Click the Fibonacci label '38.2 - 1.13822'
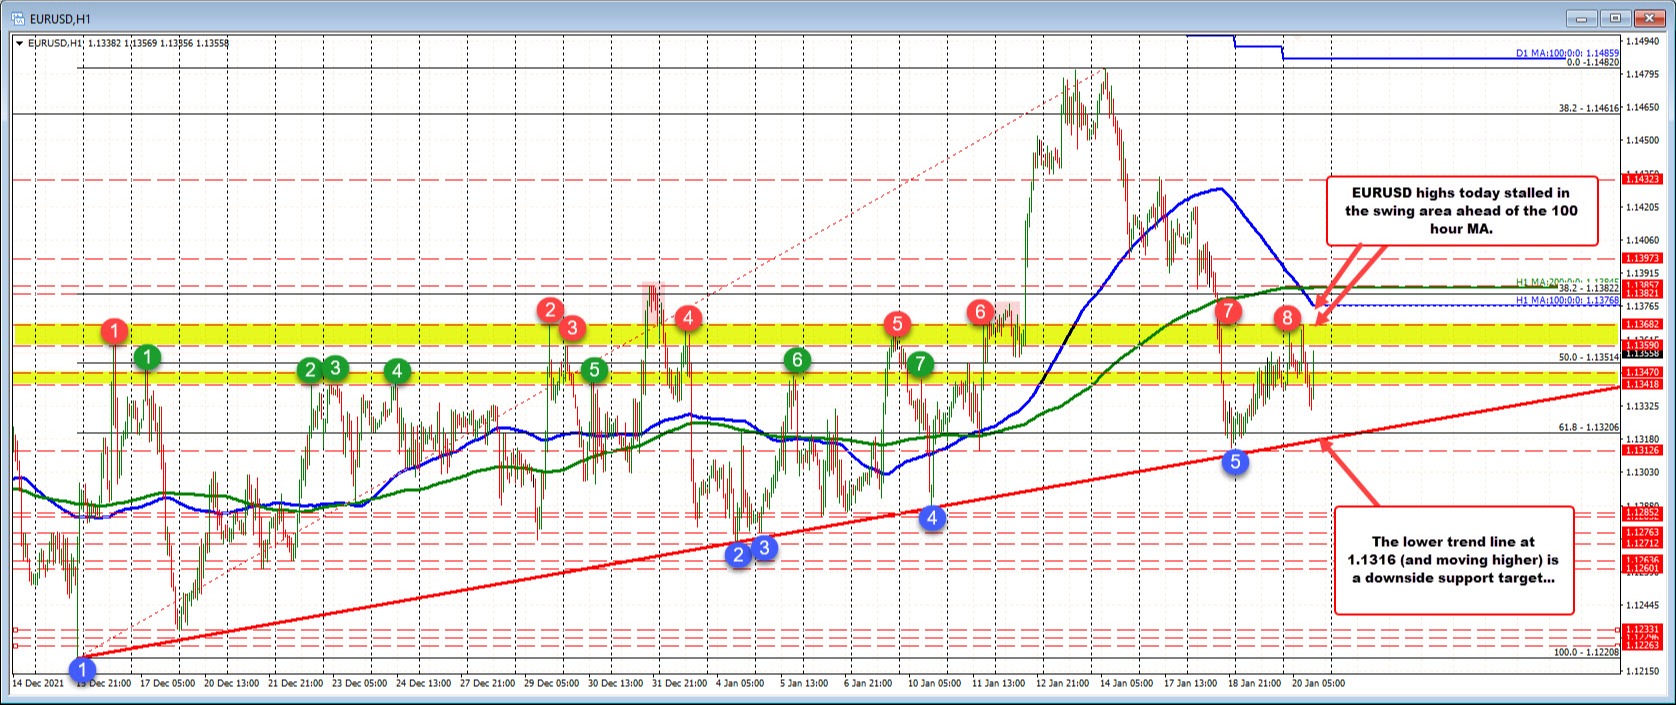 1589,287
